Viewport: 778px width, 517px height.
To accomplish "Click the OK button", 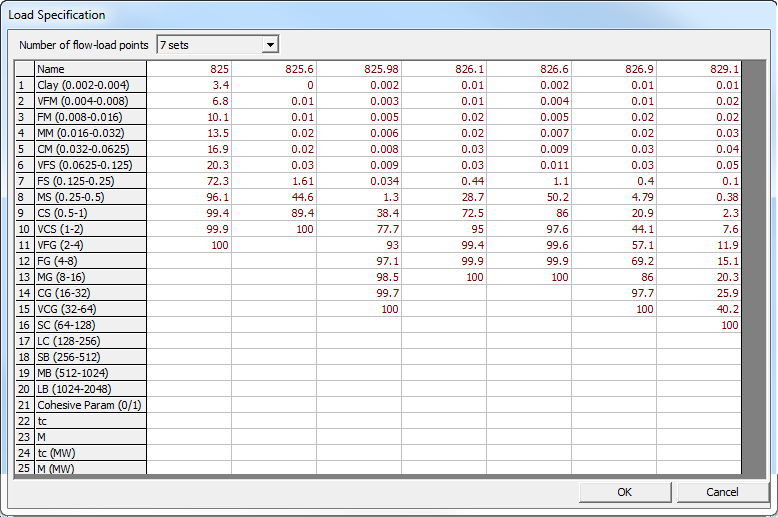I will (625, 492).
